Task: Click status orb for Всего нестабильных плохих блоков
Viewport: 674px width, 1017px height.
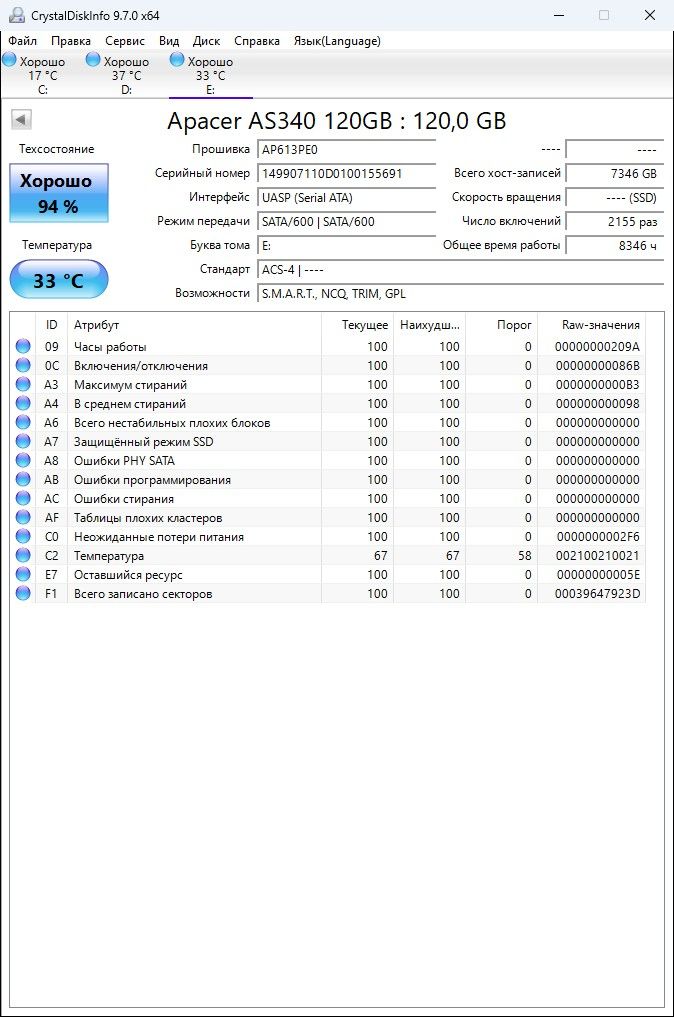Action: pos(23,422)
